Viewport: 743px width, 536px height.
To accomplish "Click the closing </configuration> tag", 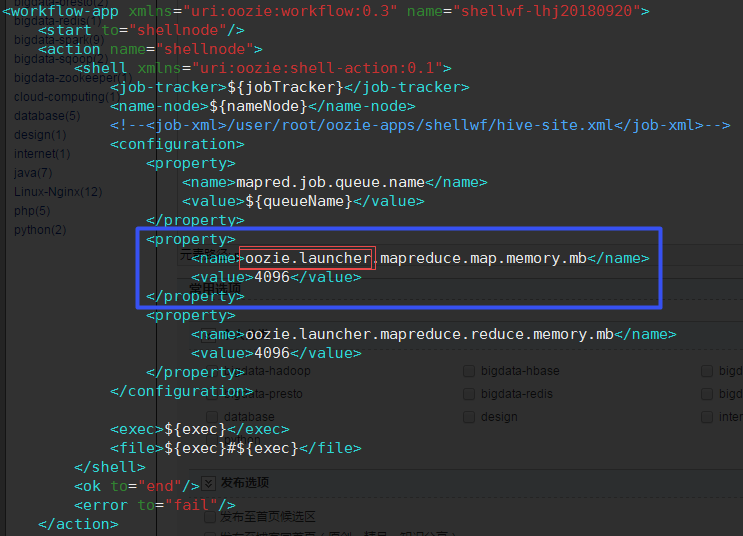I will (x=181, y=391).
